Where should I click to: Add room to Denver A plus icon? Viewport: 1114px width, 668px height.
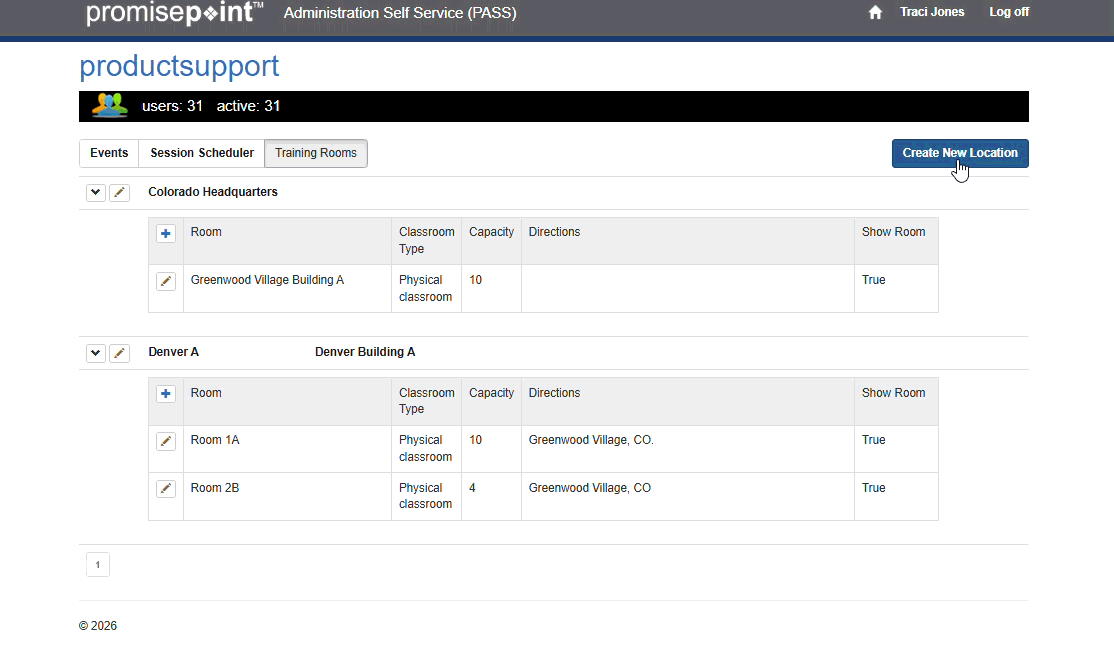166,394
